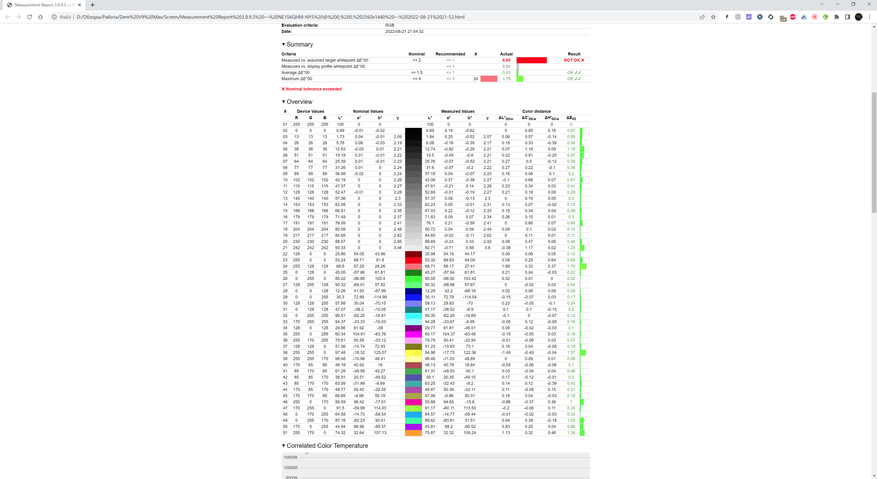Image resolution: width=877 pixels, height=479 pixels.
Task: Click the 'Actual' header in Summary
Action: click(506, 54)
